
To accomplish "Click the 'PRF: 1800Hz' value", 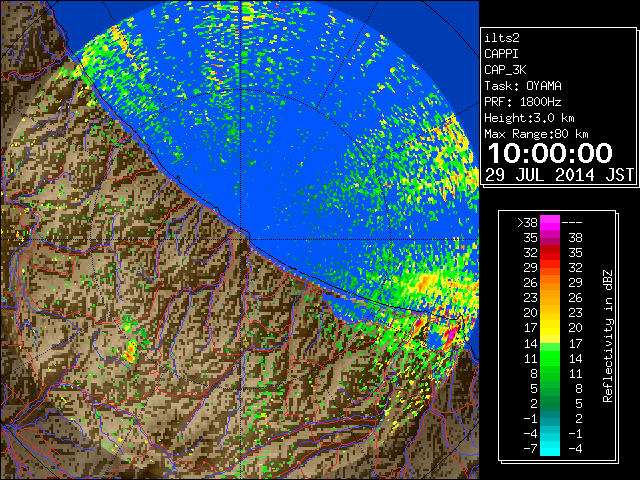I will point(523,102).
